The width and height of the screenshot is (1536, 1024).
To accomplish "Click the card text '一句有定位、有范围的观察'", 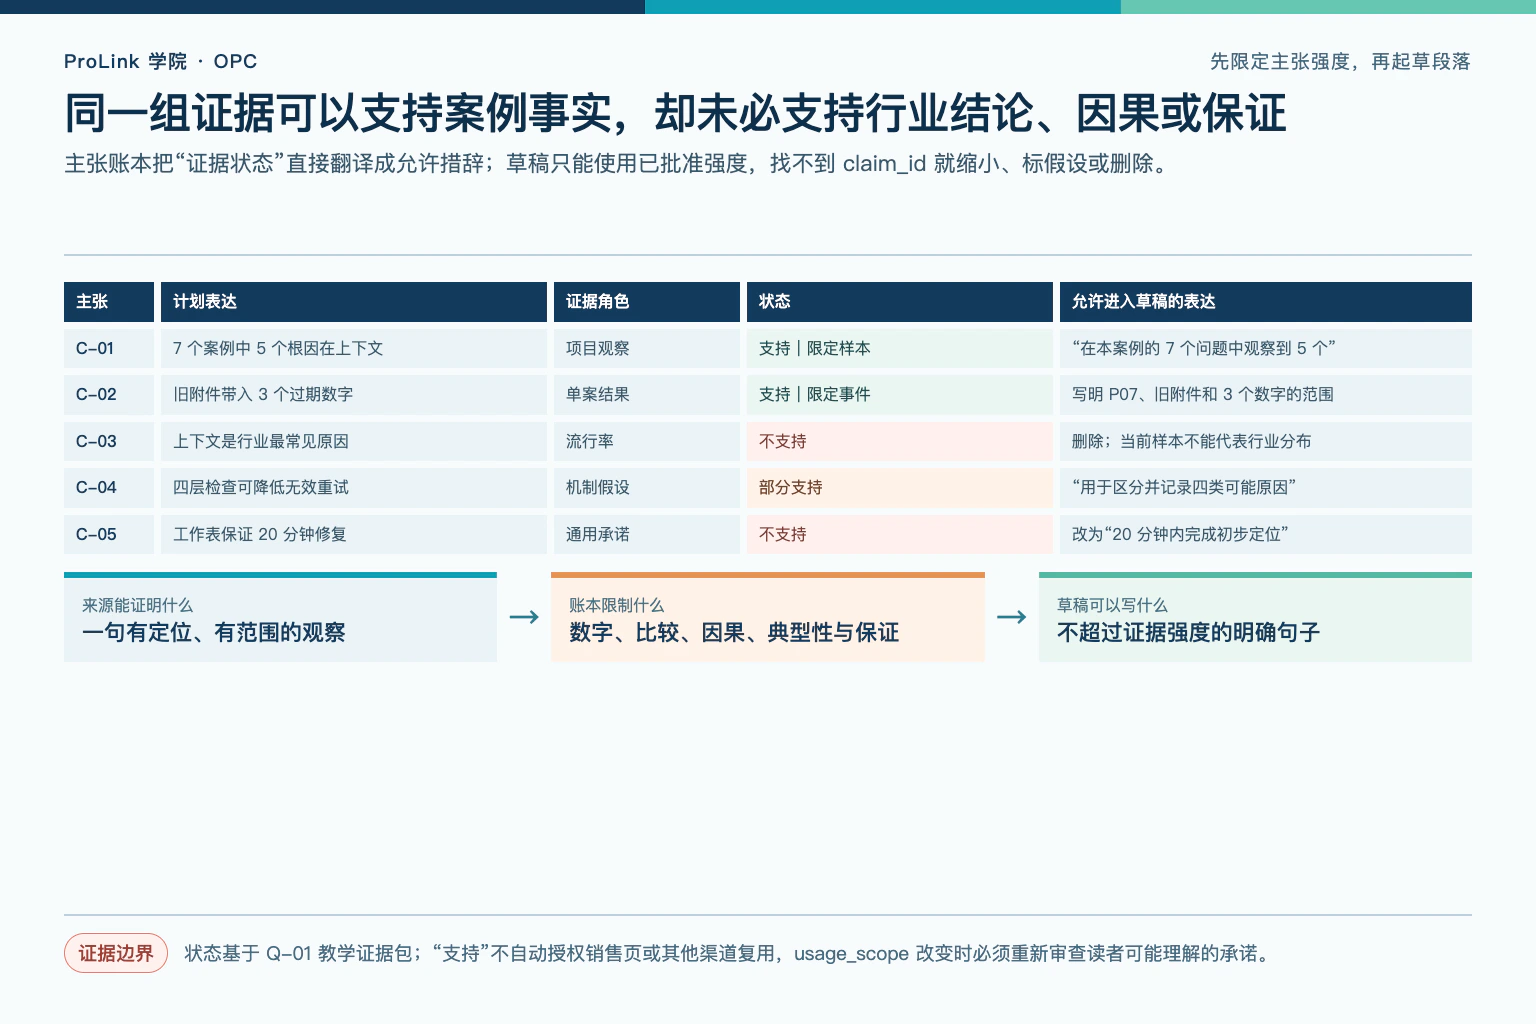I will coord(214,632).
